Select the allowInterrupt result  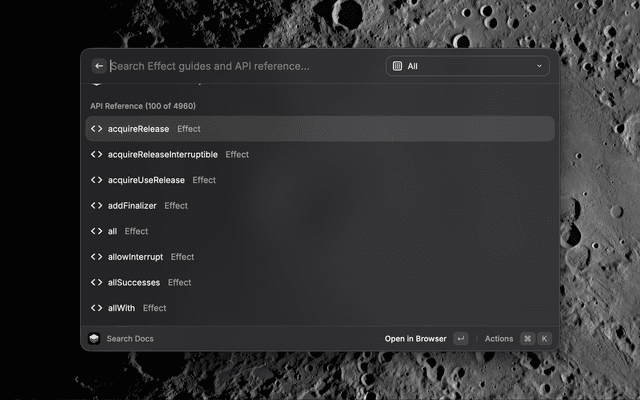[320, 257]
